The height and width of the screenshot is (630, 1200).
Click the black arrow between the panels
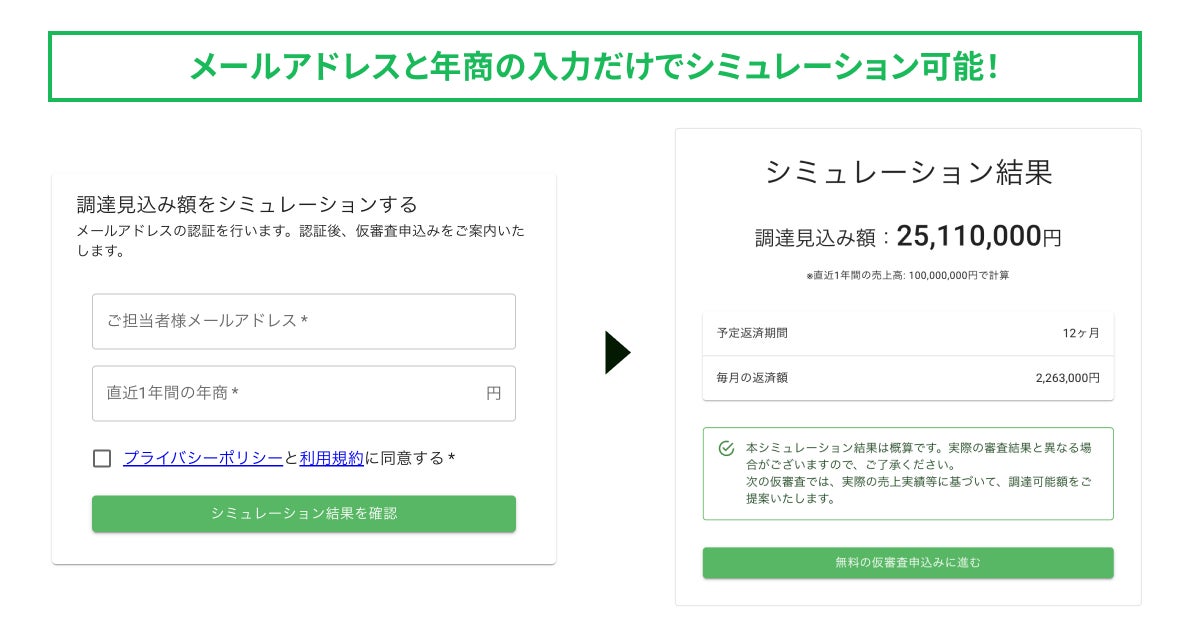click(x=617, y=352)
